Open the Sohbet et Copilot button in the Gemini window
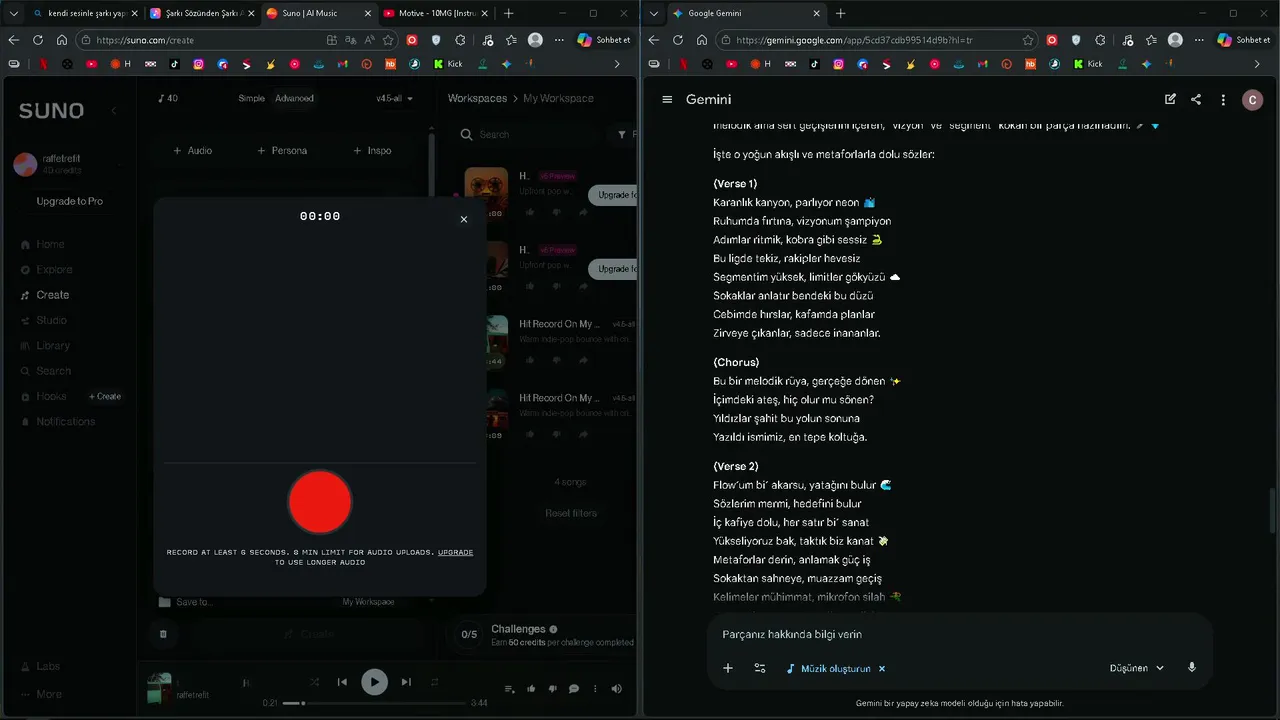1280x720 pixels. (1245, 40)
